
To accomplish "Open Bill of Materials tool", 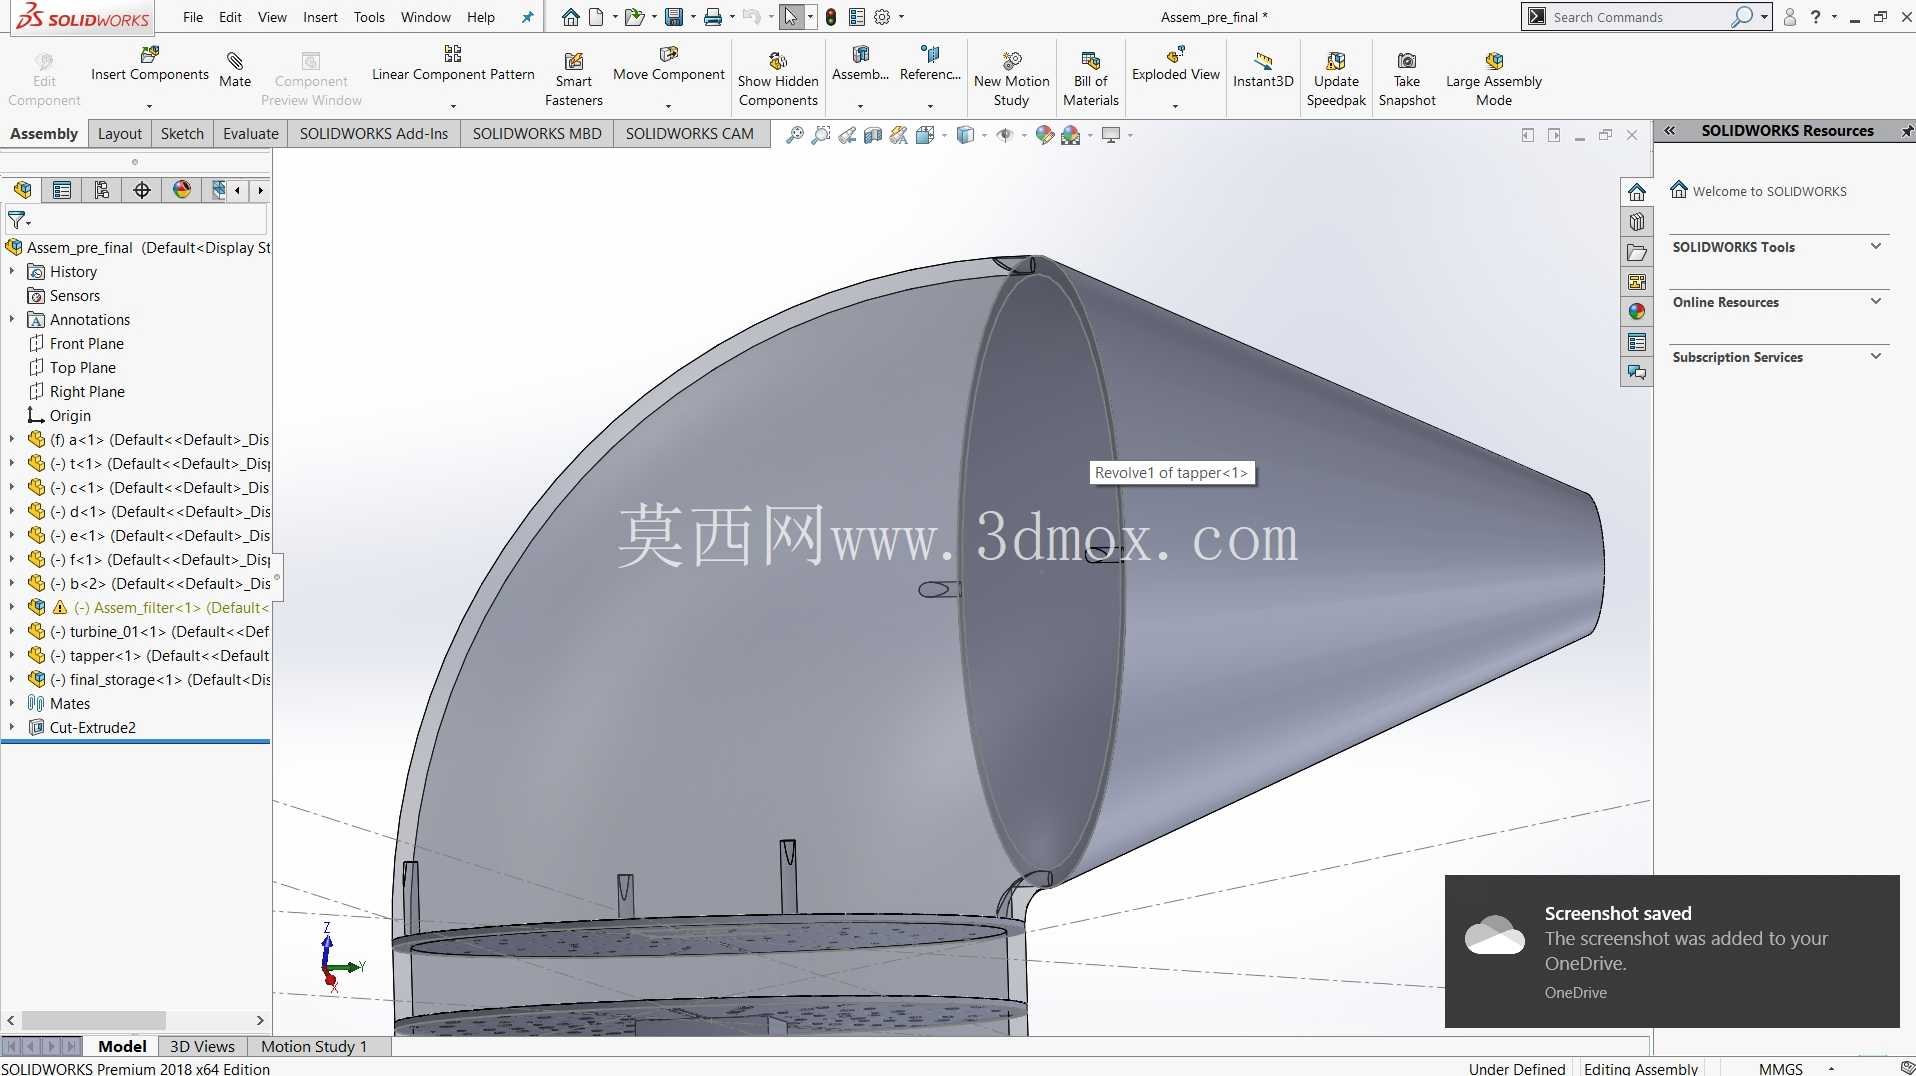I will coord(1091,80).
